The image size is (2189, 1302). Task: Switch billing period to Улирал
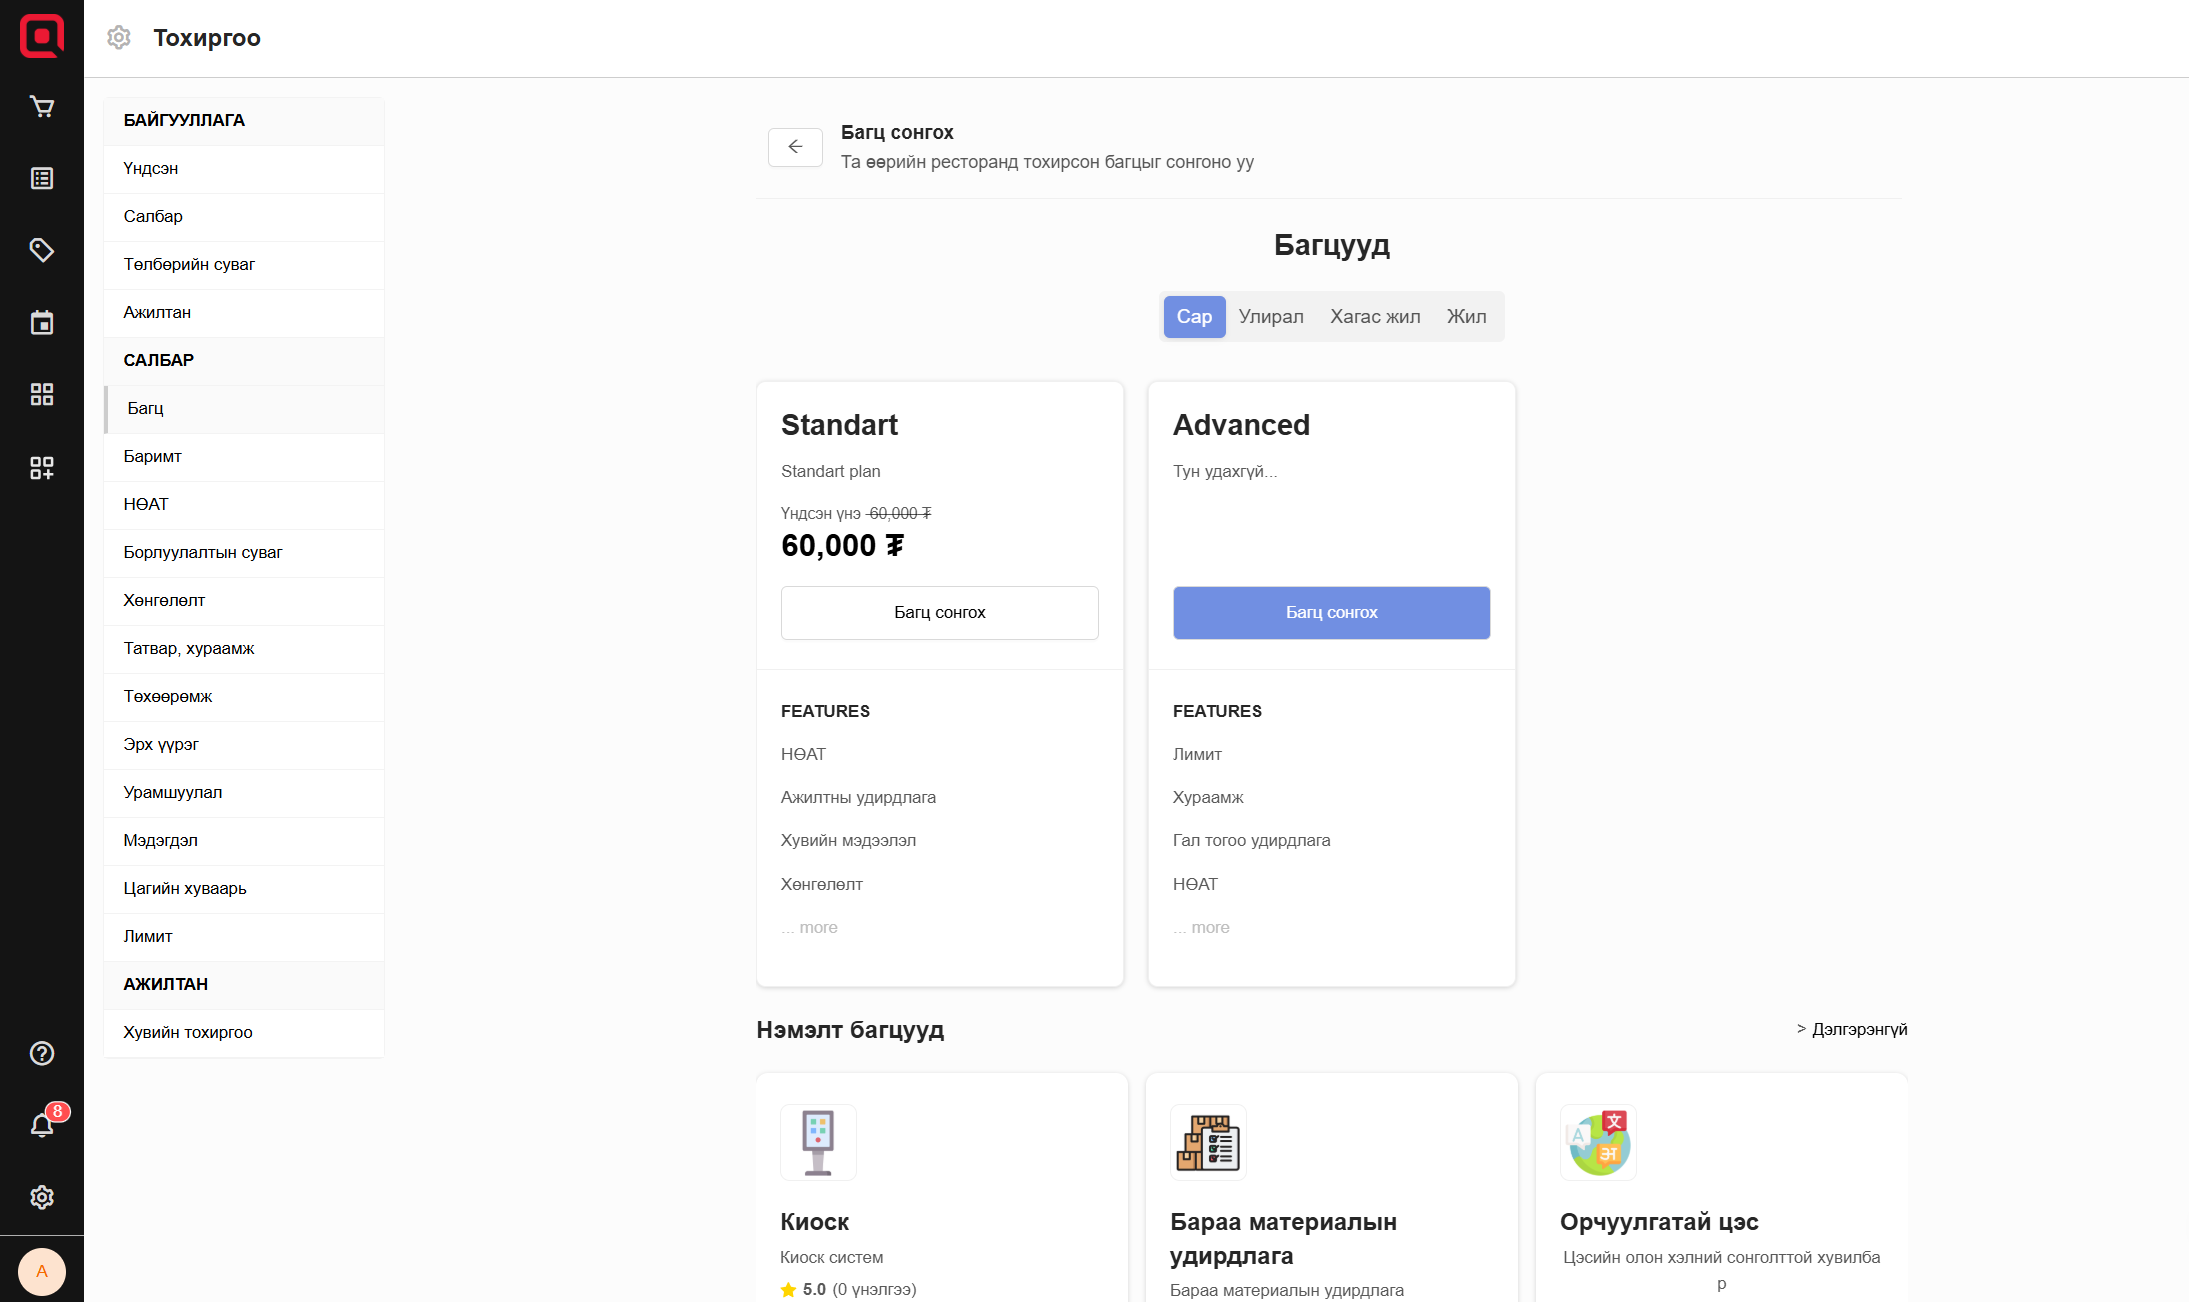[x=1271, y=317]
